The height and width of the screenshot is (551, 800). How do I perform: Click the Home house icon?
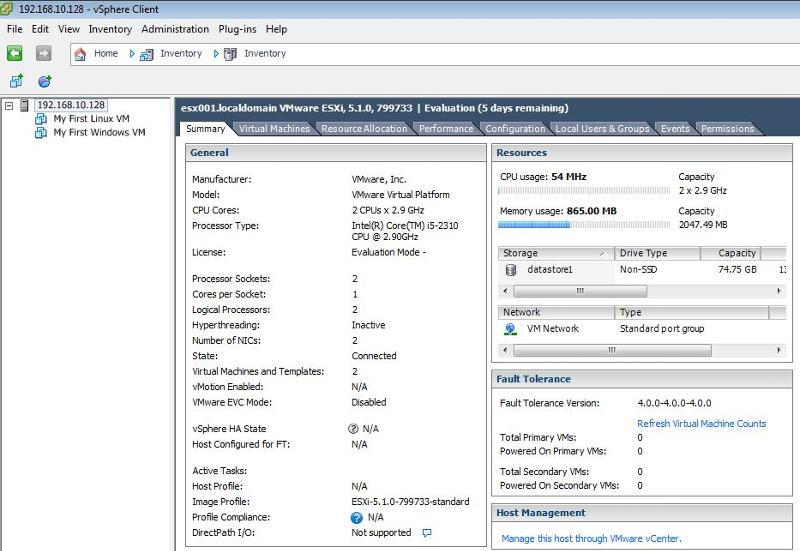pos(80,54)
